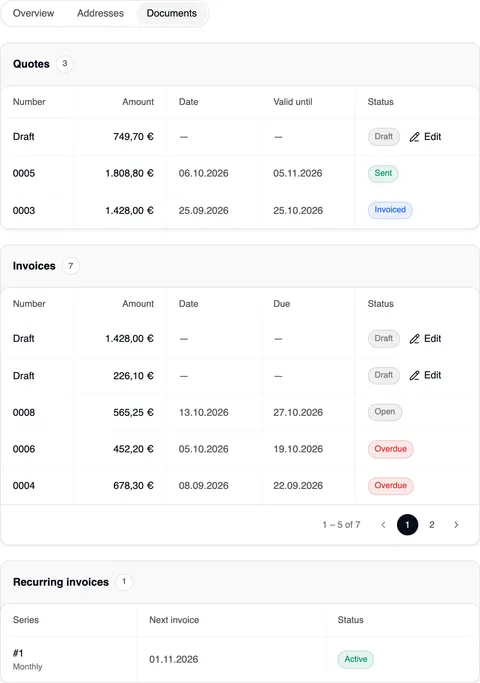Click the due date 19.10.2026
Viewport: 480px width, 683px height.
pos(298,449)
